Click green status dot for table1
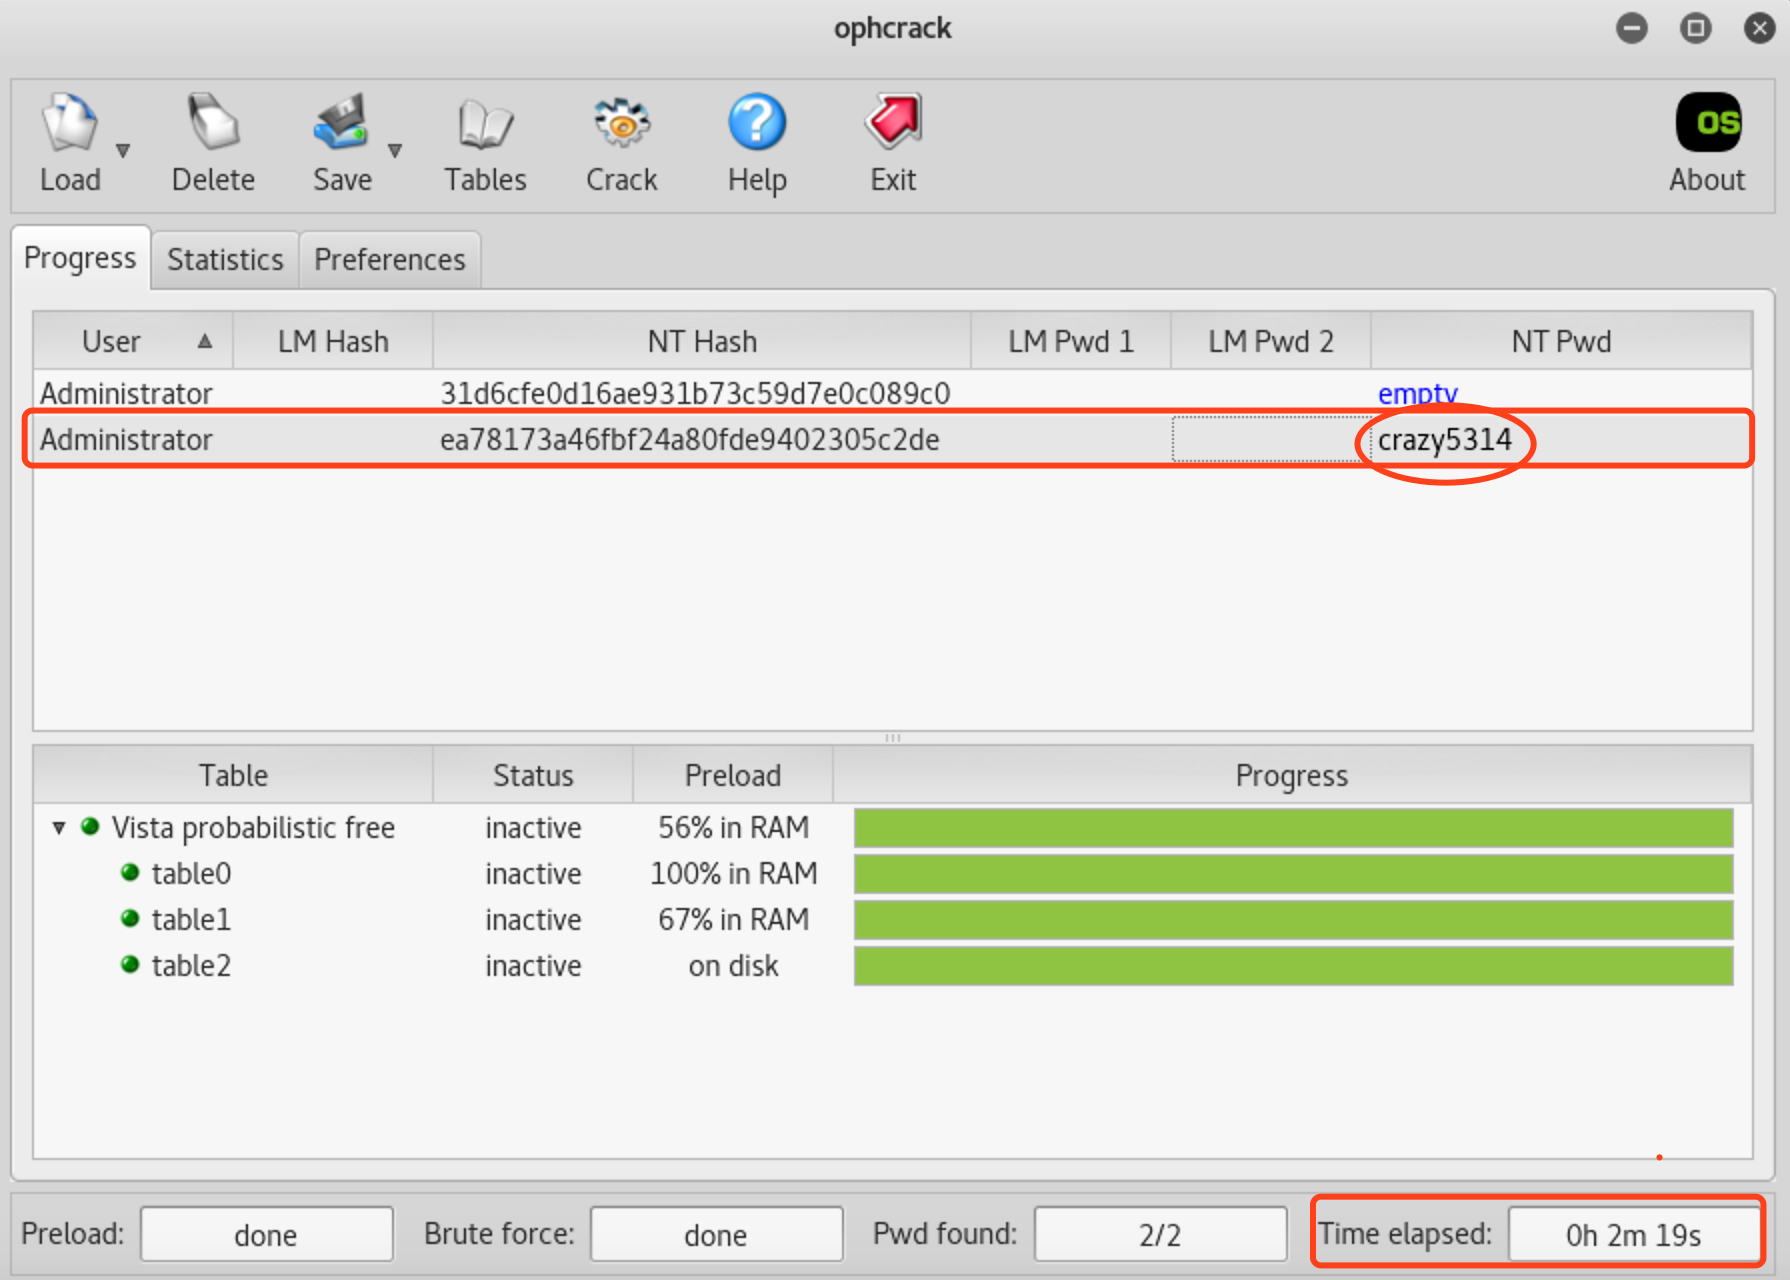Screen dimensions: 1790x1280 (130, 919)
